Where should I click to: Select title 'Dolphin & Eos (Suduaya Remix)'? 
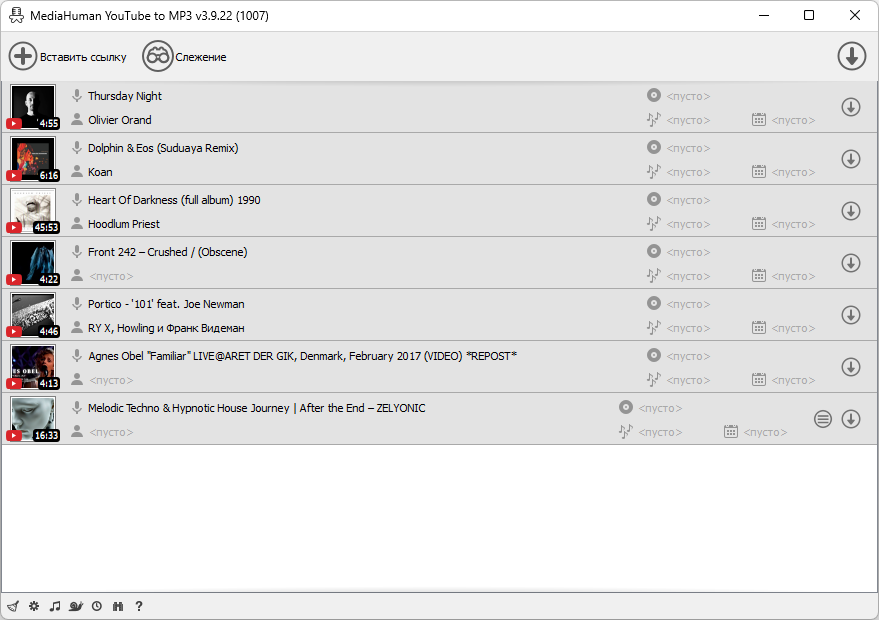click(163, 148)
